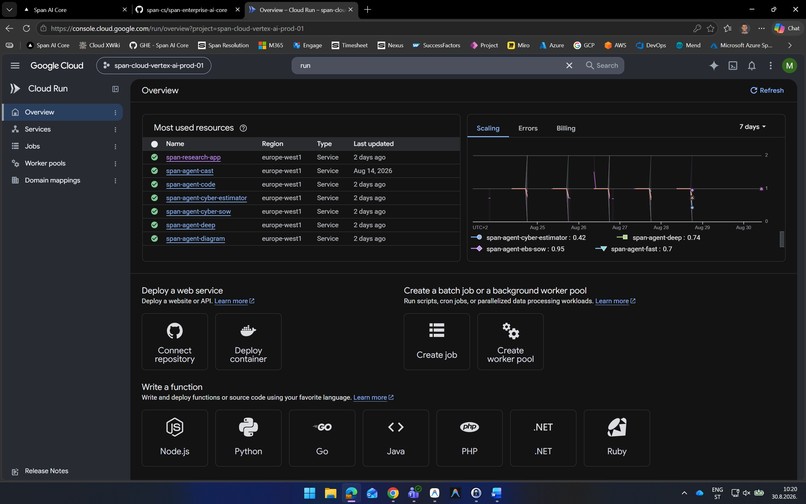Viewport: 806px width, 504px height.
Task: Open Gemini assistant sparkle icon
Action: point(713,65)
